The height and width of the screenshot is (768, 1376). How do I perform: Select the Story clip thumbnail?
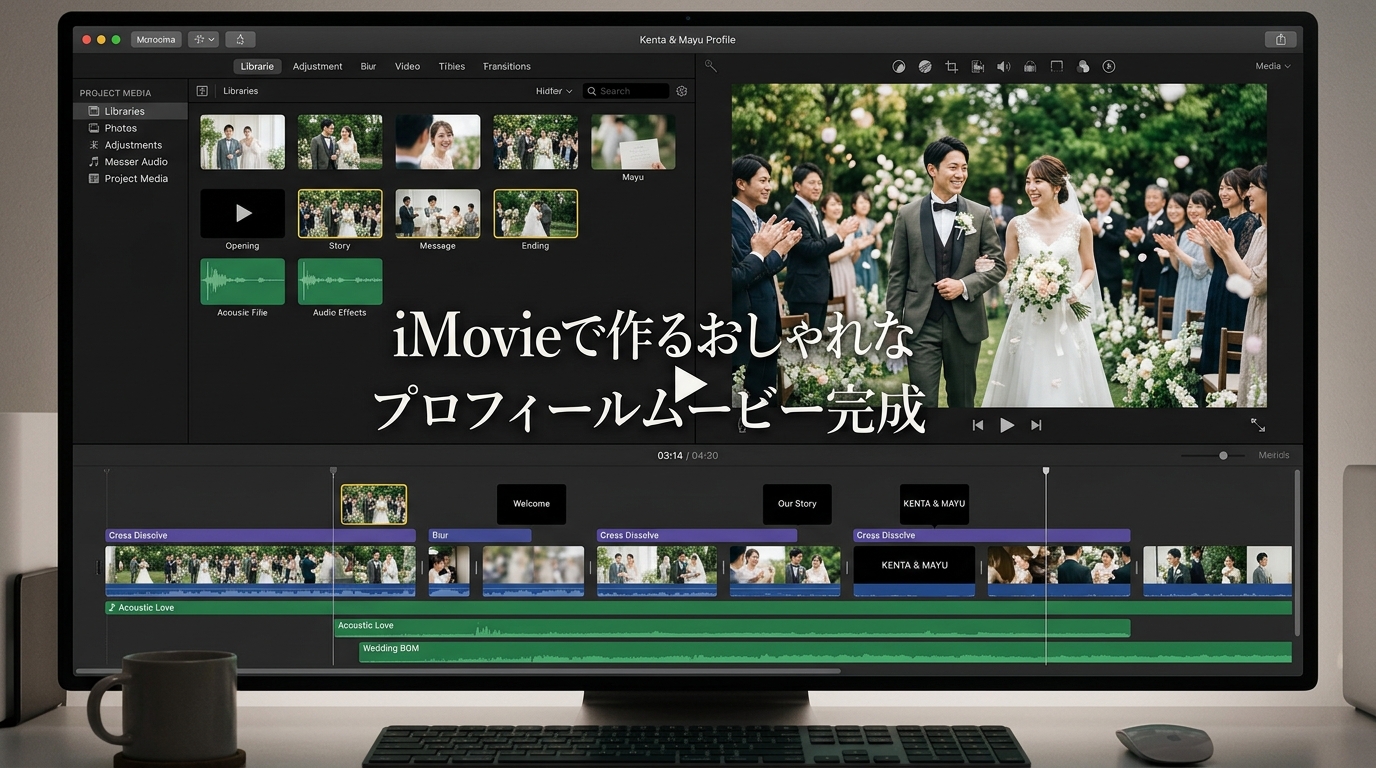(340, 214)
